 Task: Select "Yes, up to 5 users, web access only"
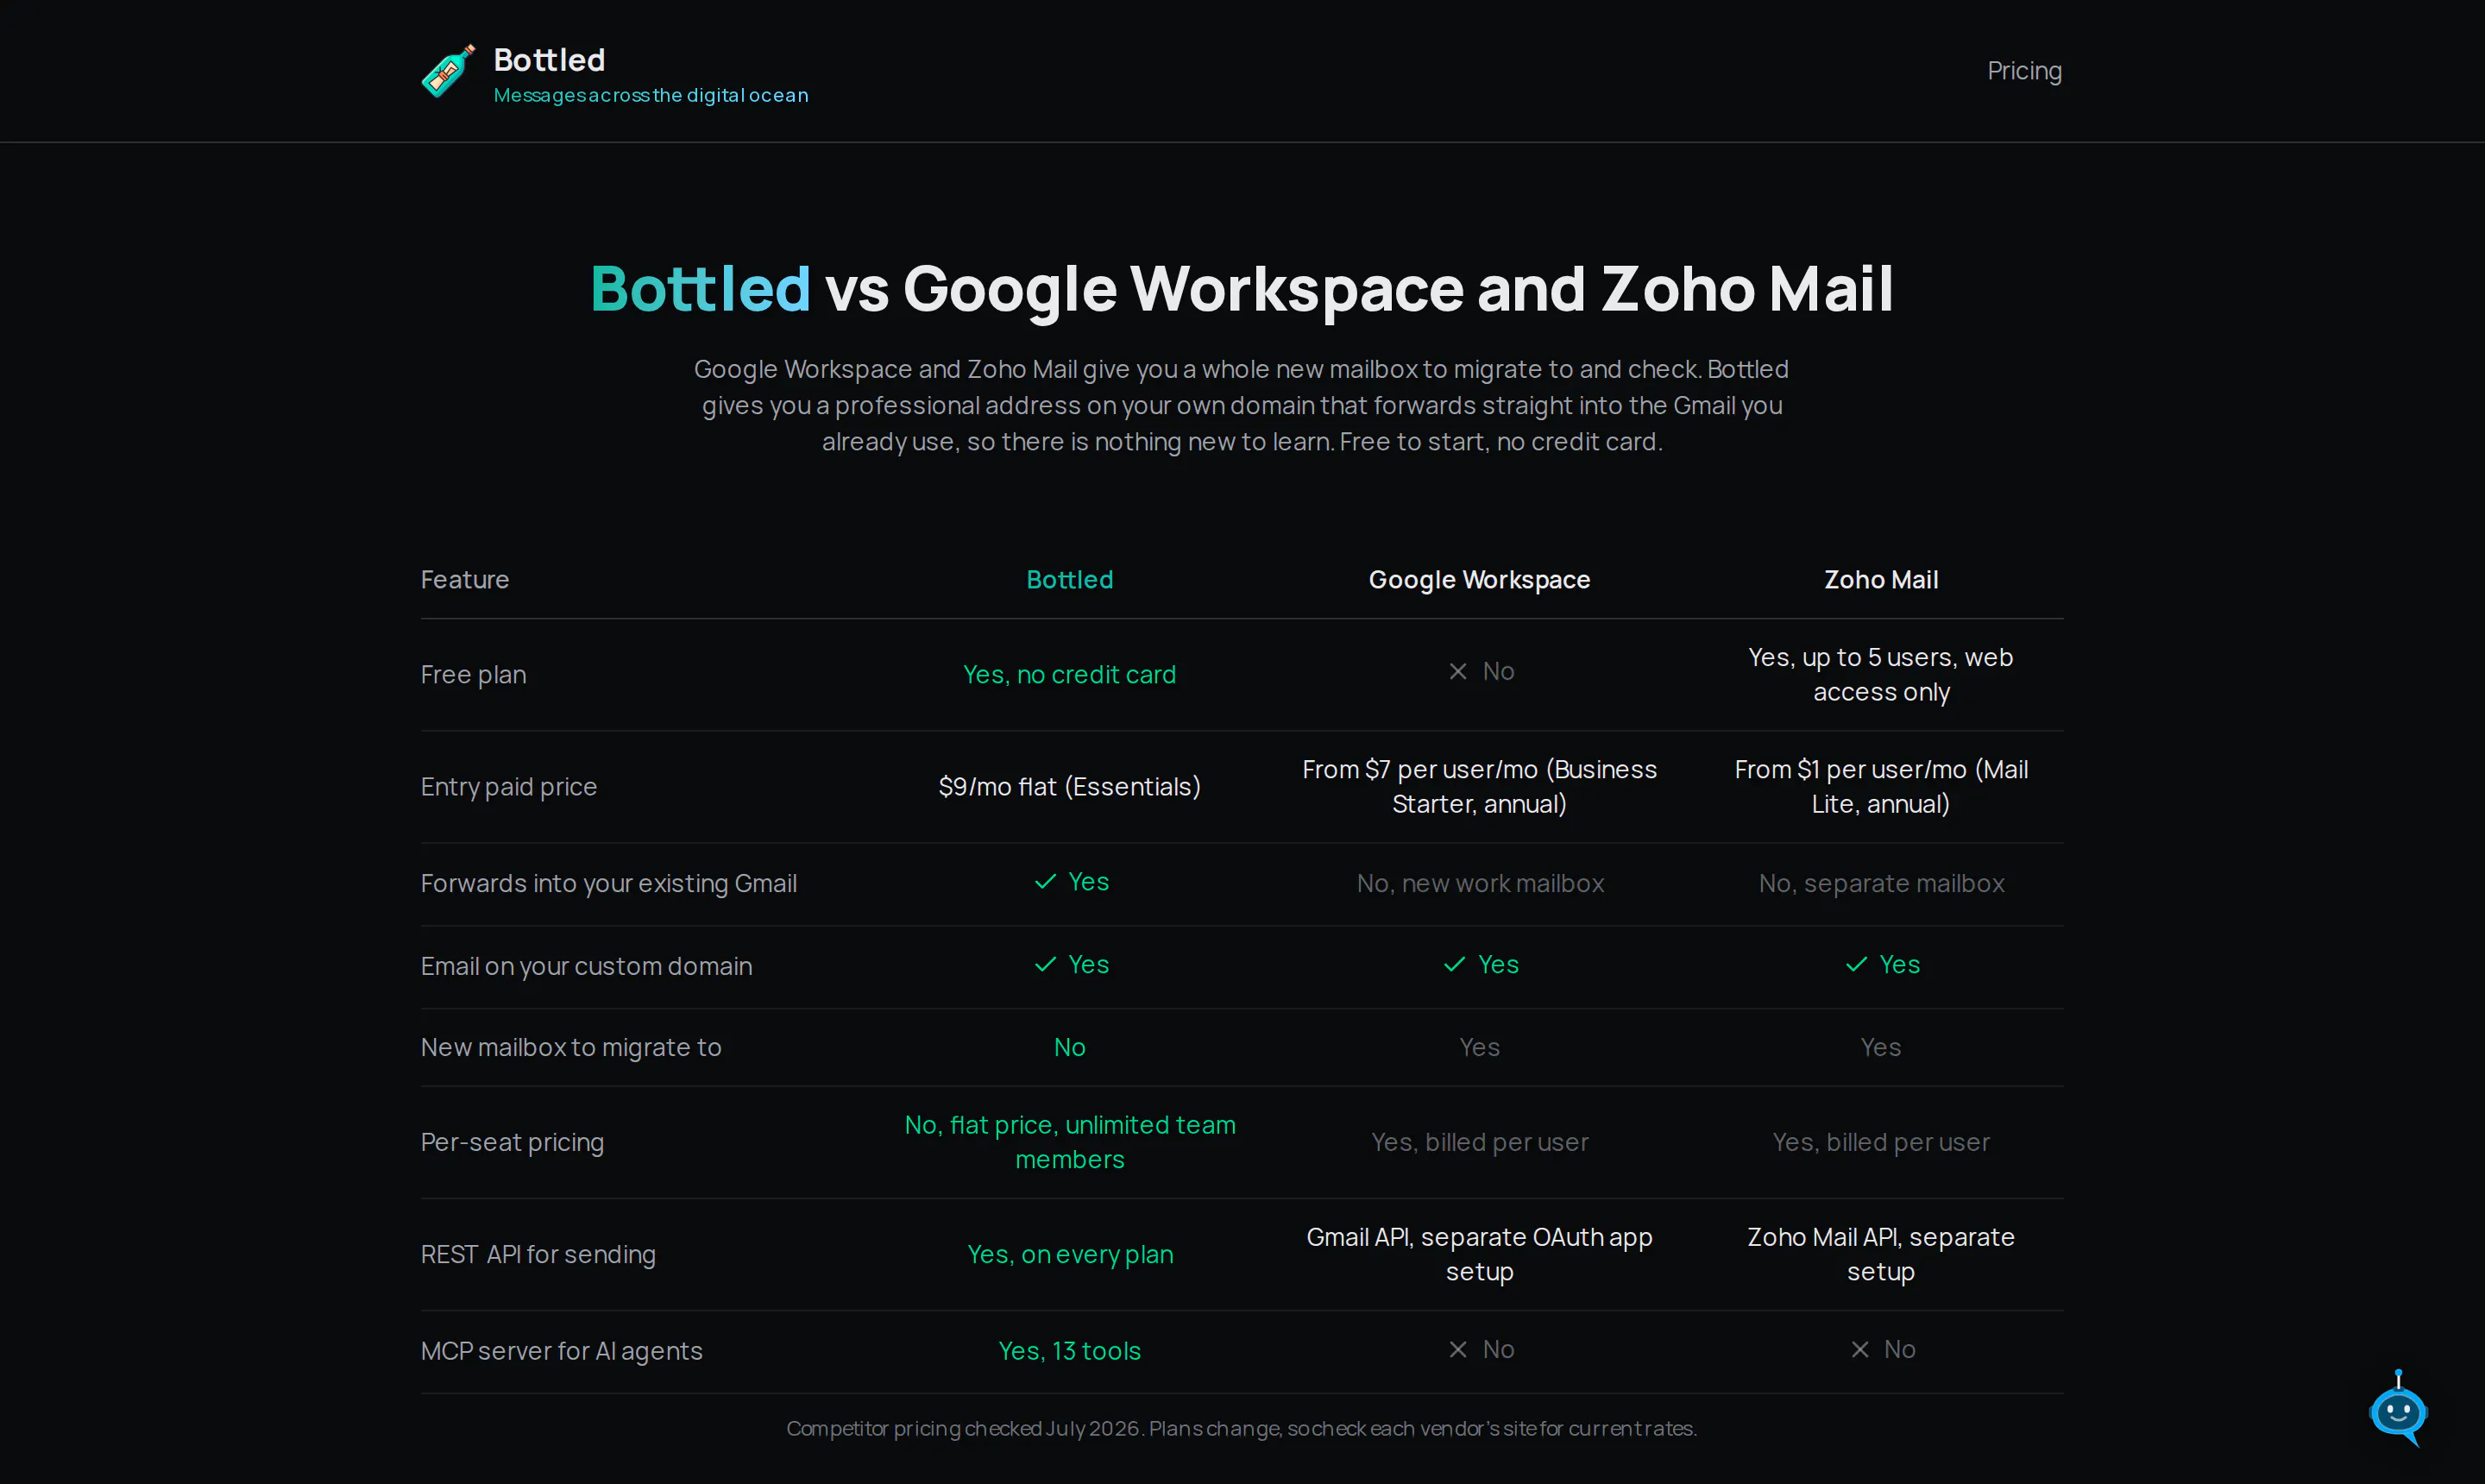point(1881,675)
